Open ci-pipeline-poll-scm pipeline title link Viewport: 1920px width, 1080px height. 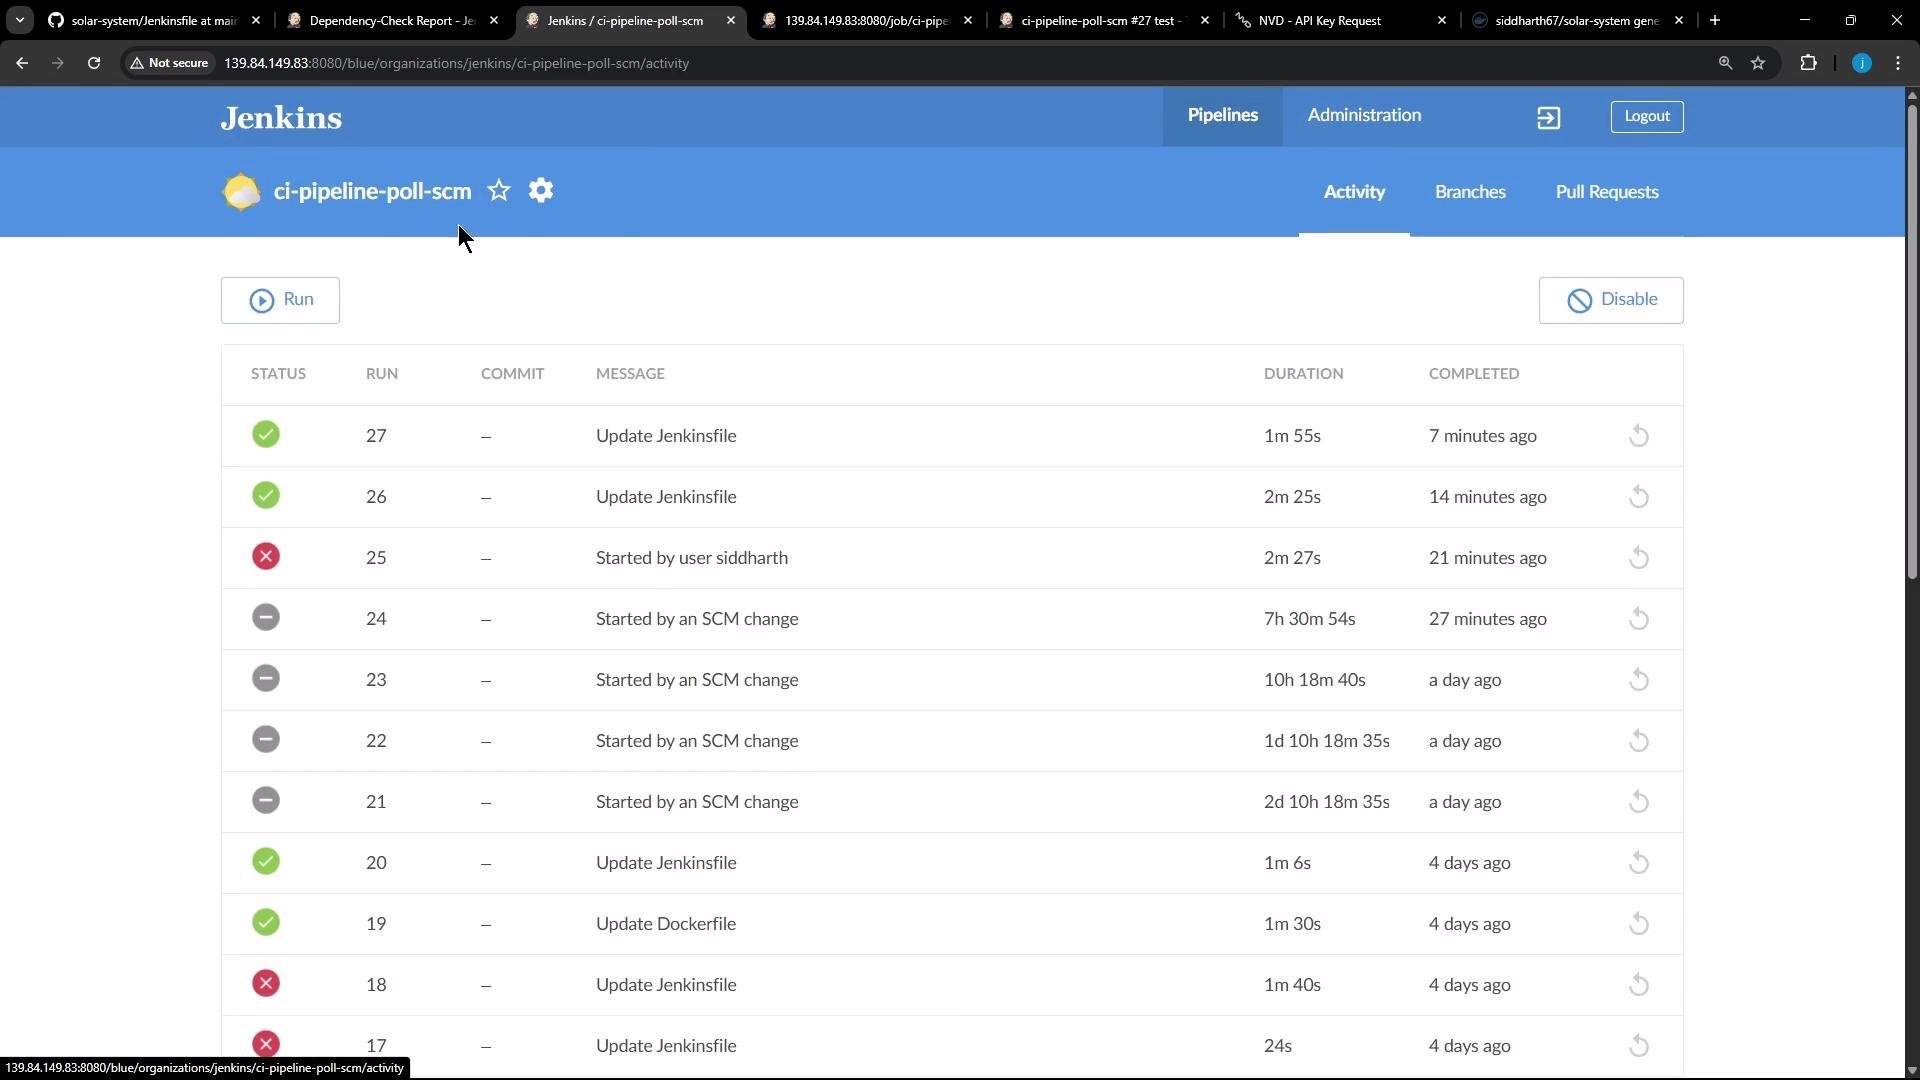coord(372,191)
